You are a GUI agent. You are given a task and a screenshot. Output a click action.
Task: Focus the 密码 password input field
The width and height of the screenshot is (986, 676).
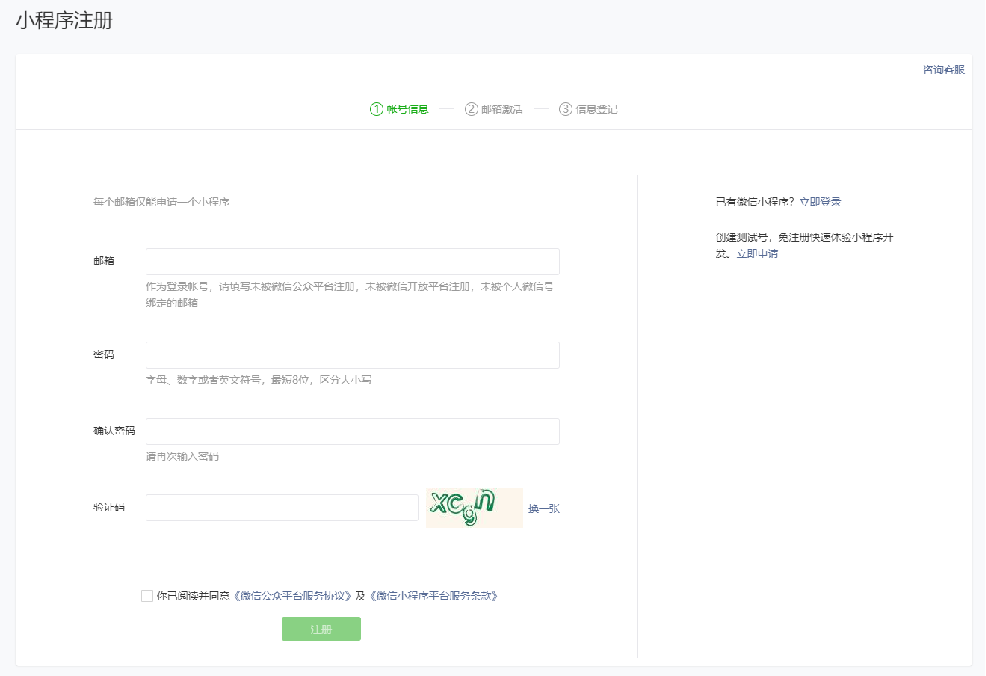[x=352, y=355]
